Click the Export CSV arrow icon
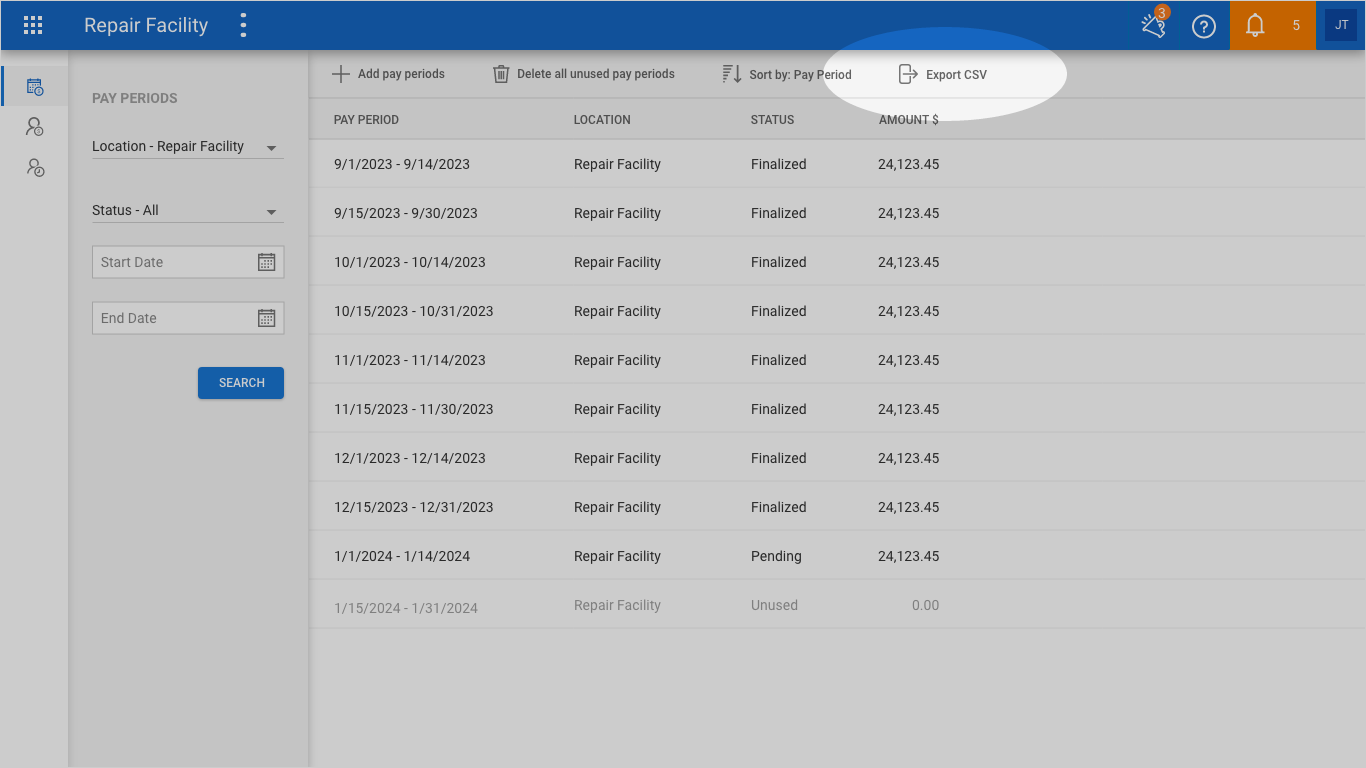Screen dimensions: 1366x768 tap(908, 74)
